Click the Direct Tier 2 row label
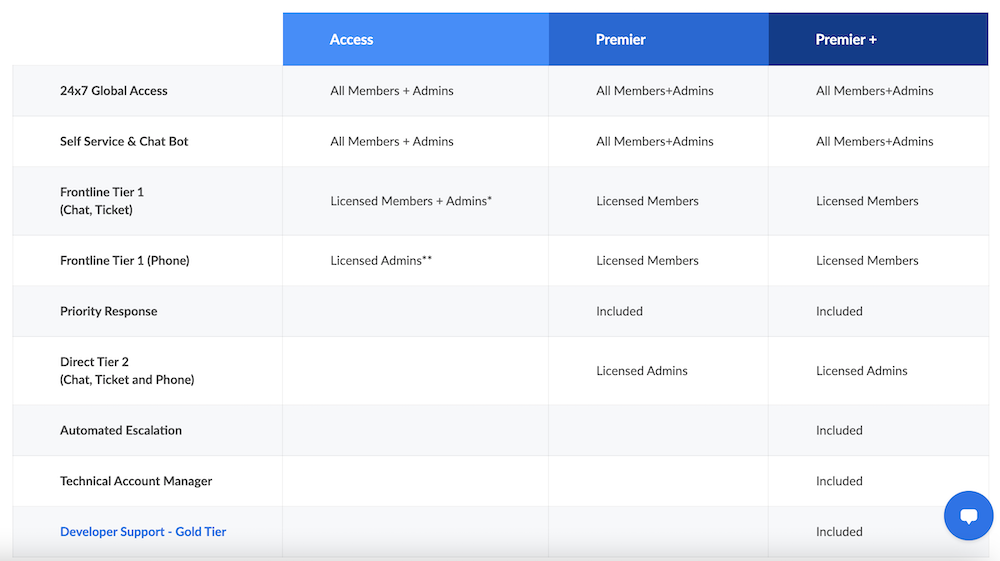The image size is (1000, 561). click(127, 370)
